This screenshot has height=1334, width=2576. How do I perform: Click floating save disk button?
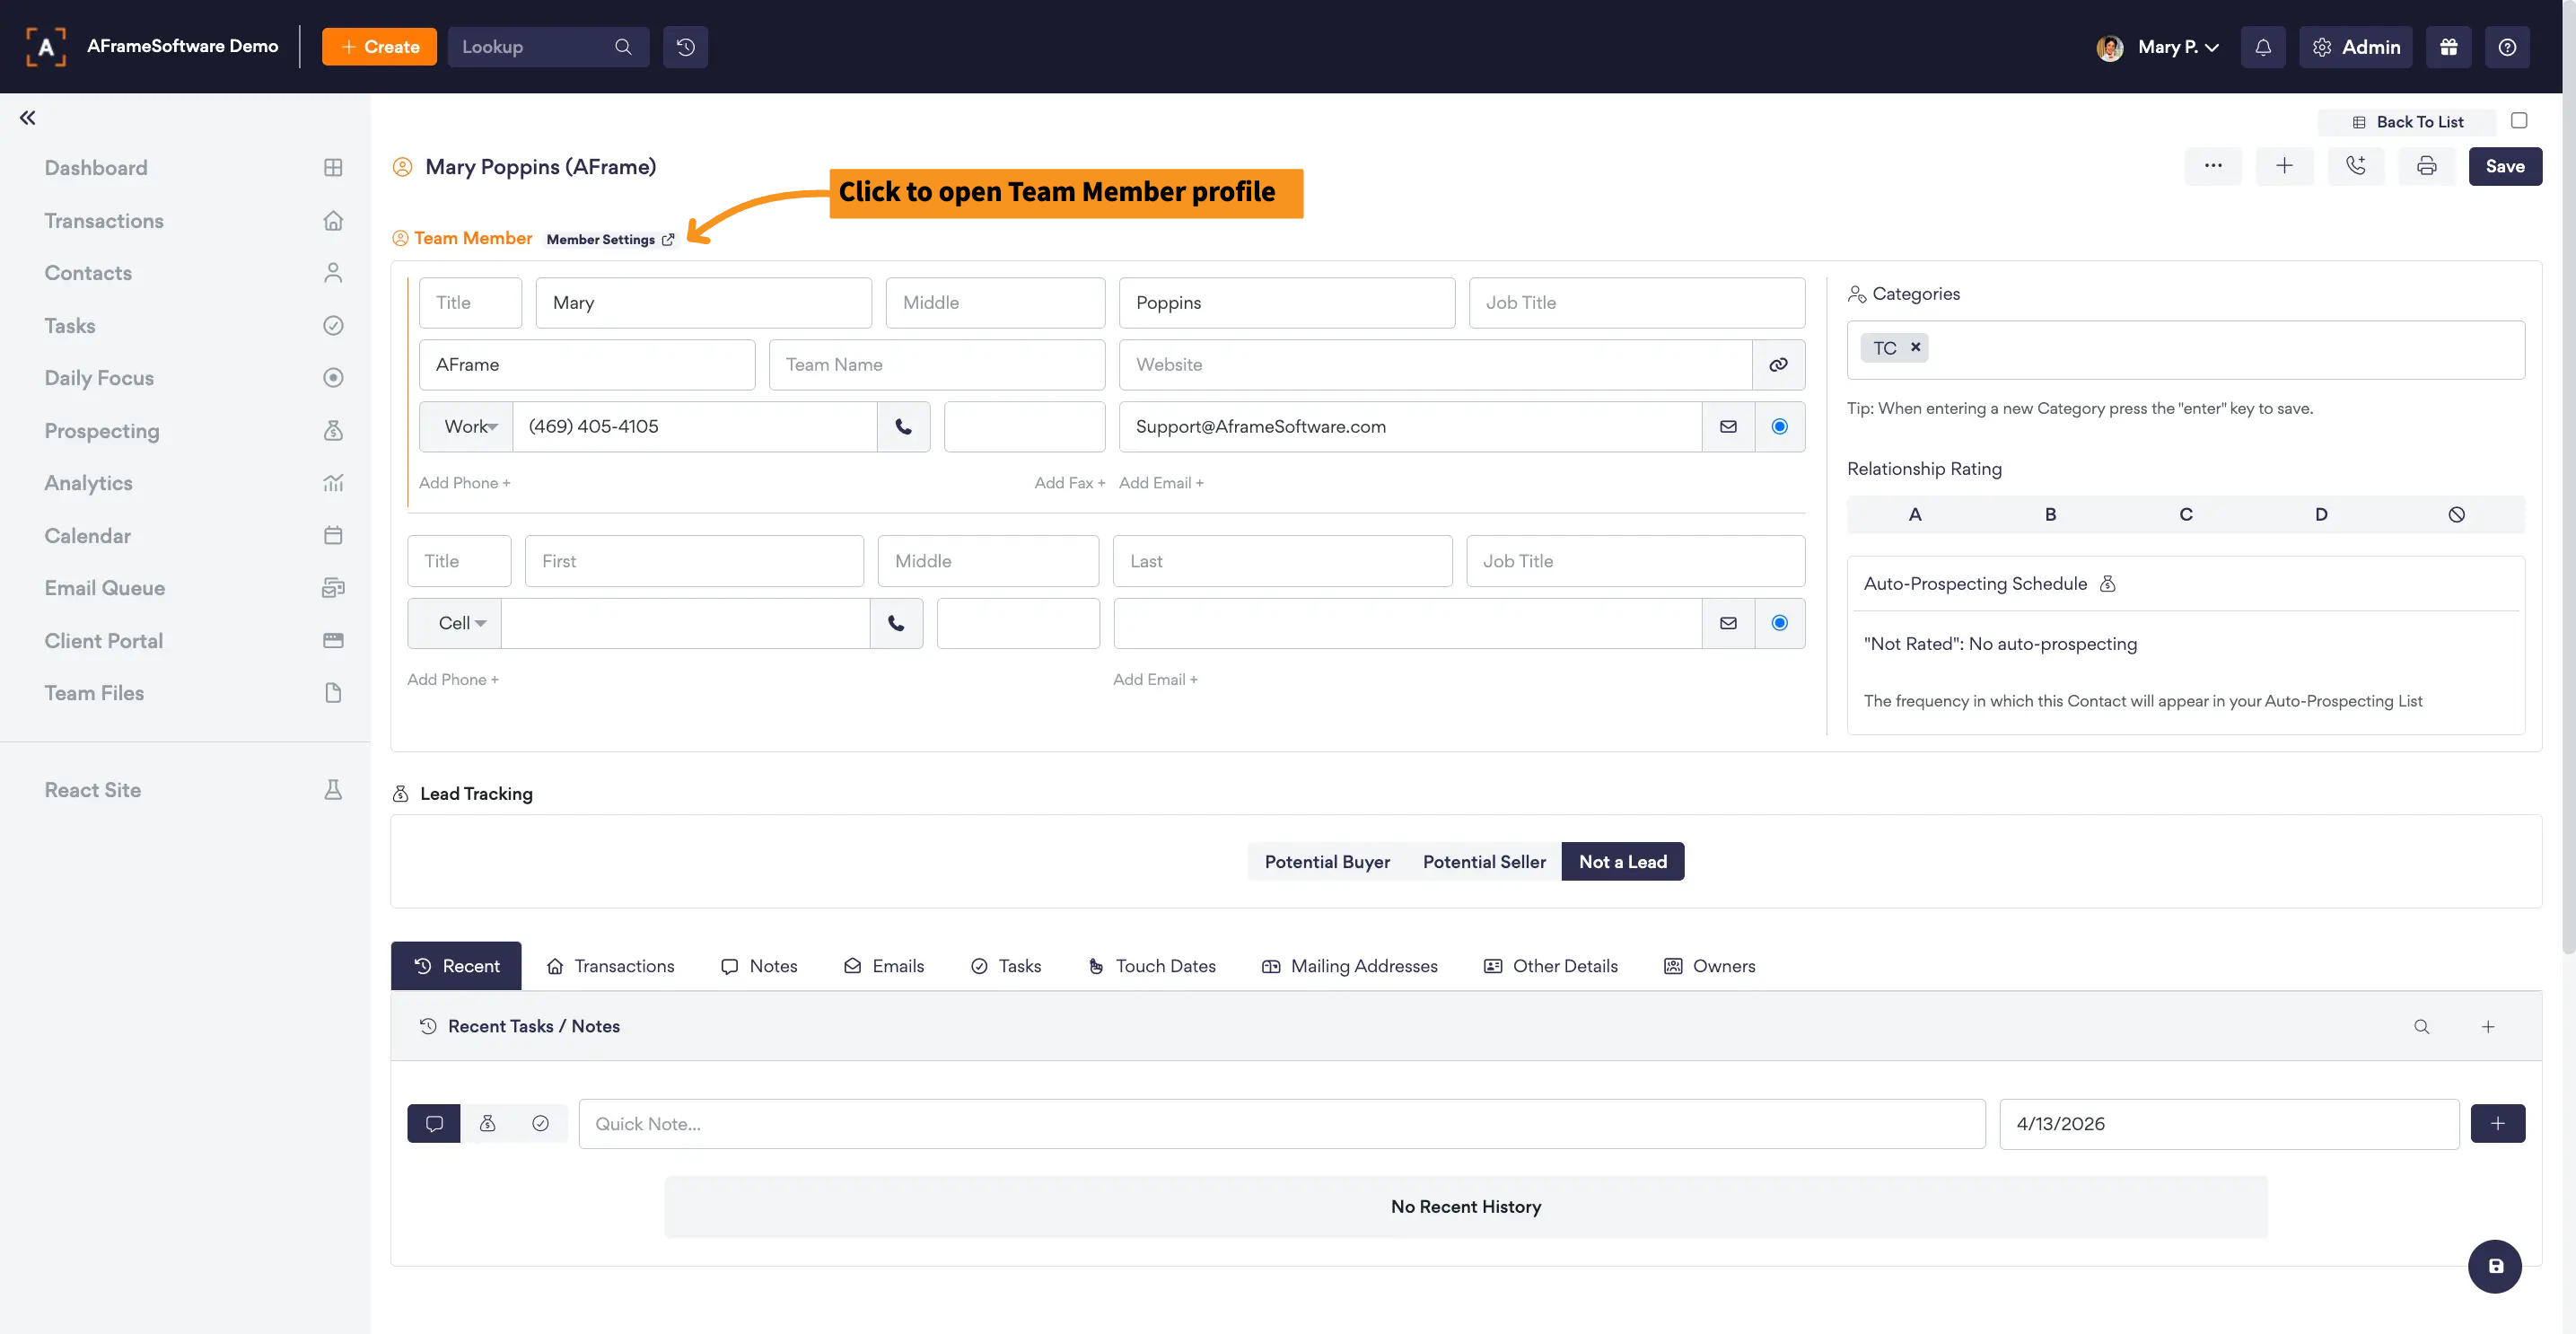[x=2495, y=1266]
